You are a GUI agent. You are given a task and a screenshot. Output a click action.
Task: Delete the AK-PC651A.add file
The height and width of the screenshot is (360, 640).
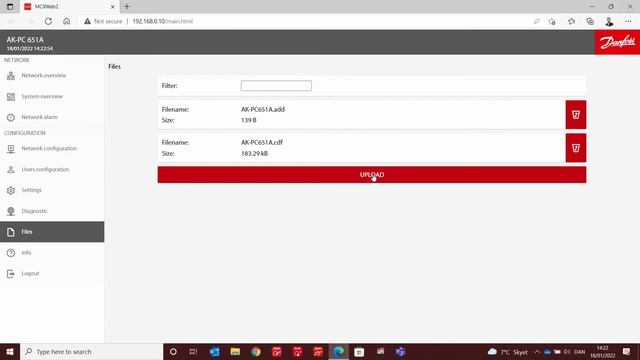coord(576,115)
